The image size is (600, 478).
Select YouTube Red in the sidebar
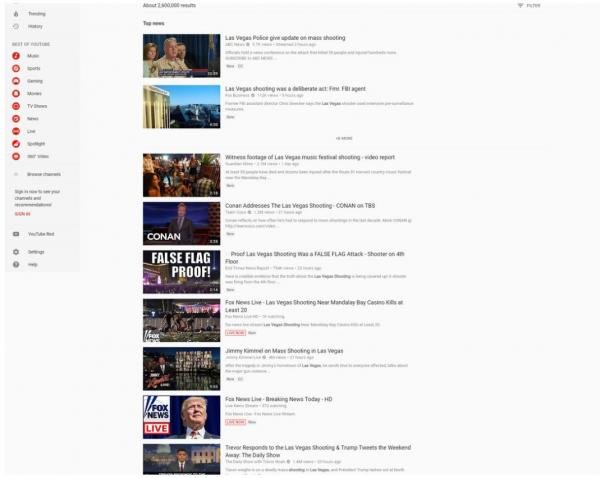coord(41,234)
